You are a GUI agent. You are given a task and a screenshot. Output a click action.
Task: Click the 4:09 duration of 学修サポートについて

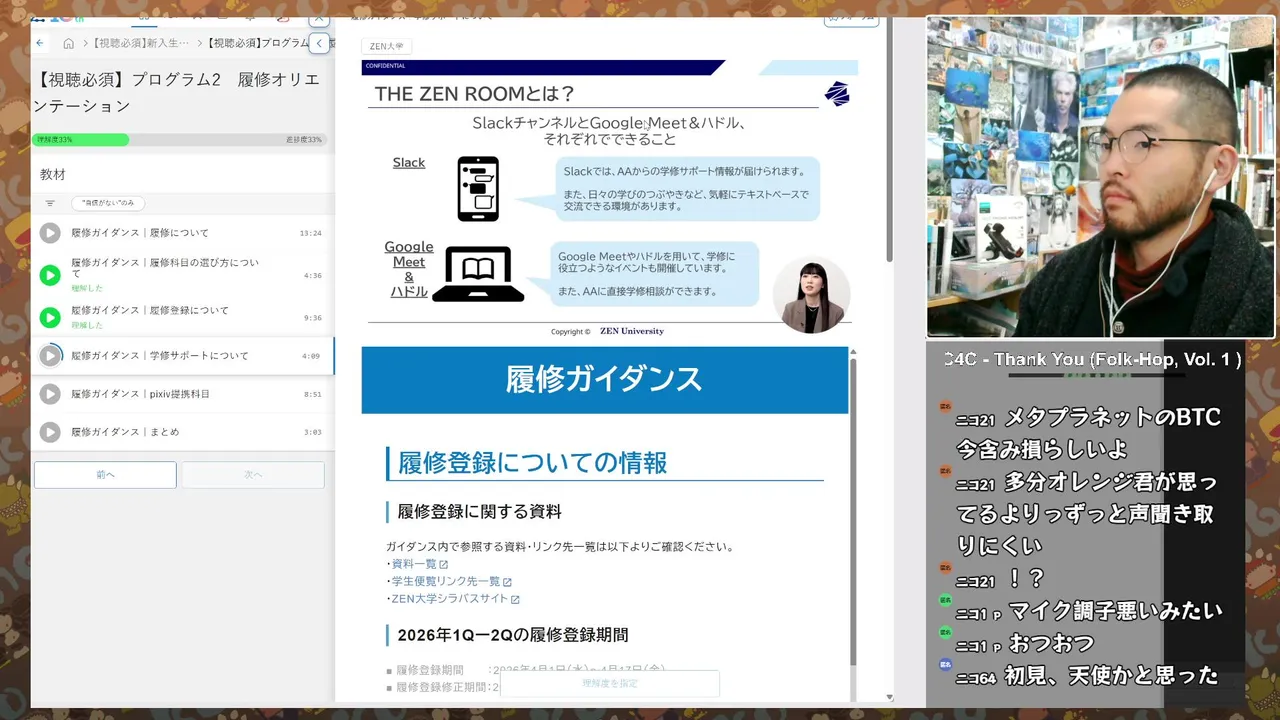[311, 356]
